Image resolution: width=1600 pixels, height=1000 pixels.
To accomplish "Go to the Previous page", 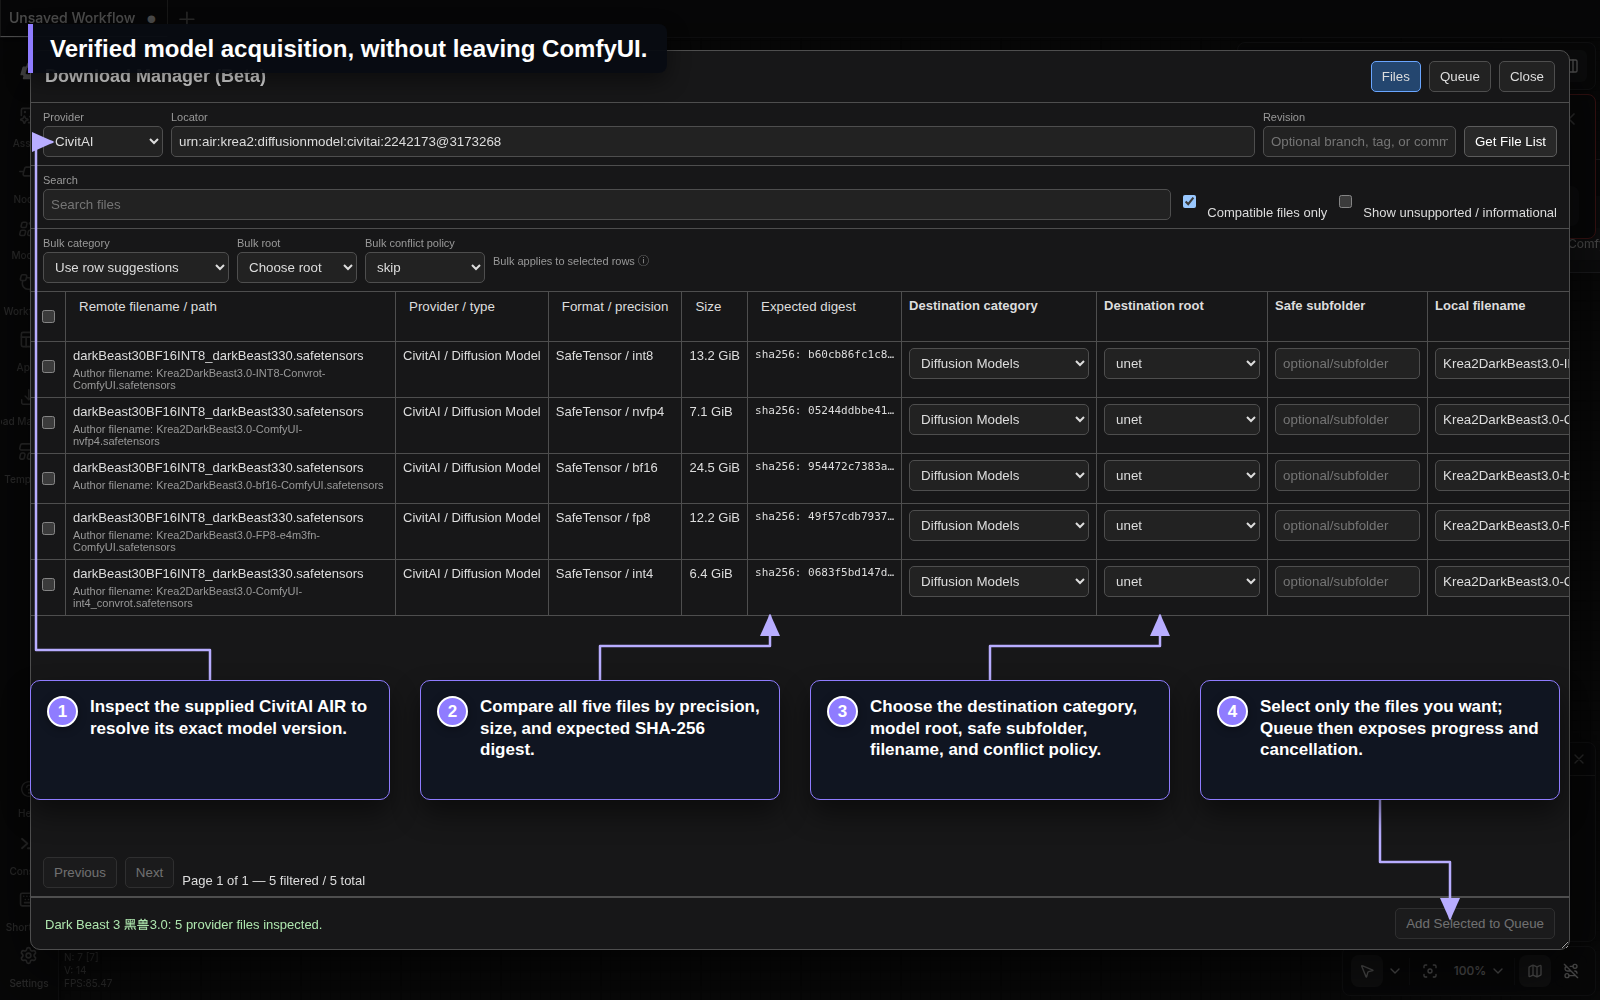I will tap(80, 873).
